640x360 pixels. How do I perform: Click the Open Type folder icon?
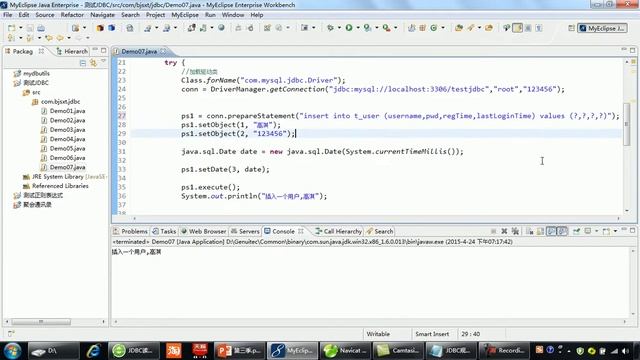[459, 28]
